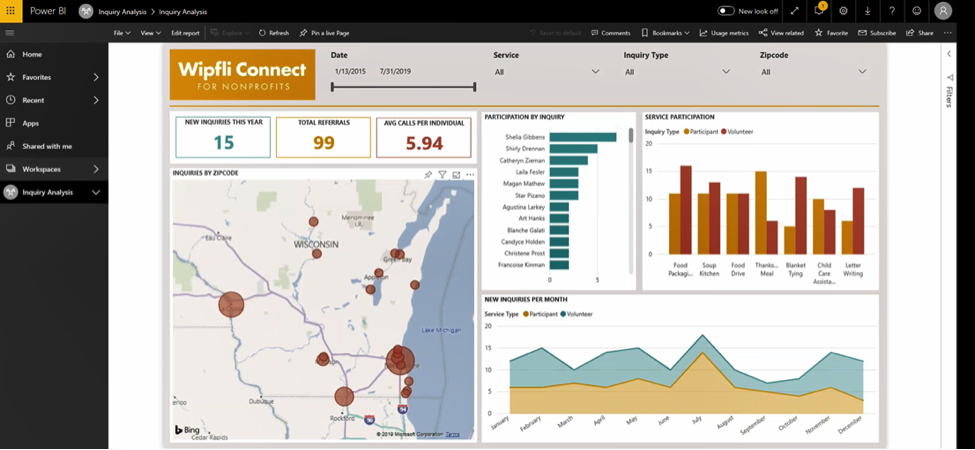Screen dimensions: 975x450
Task: Open the app launcher waffle icon
Action: tap(11, 11)
